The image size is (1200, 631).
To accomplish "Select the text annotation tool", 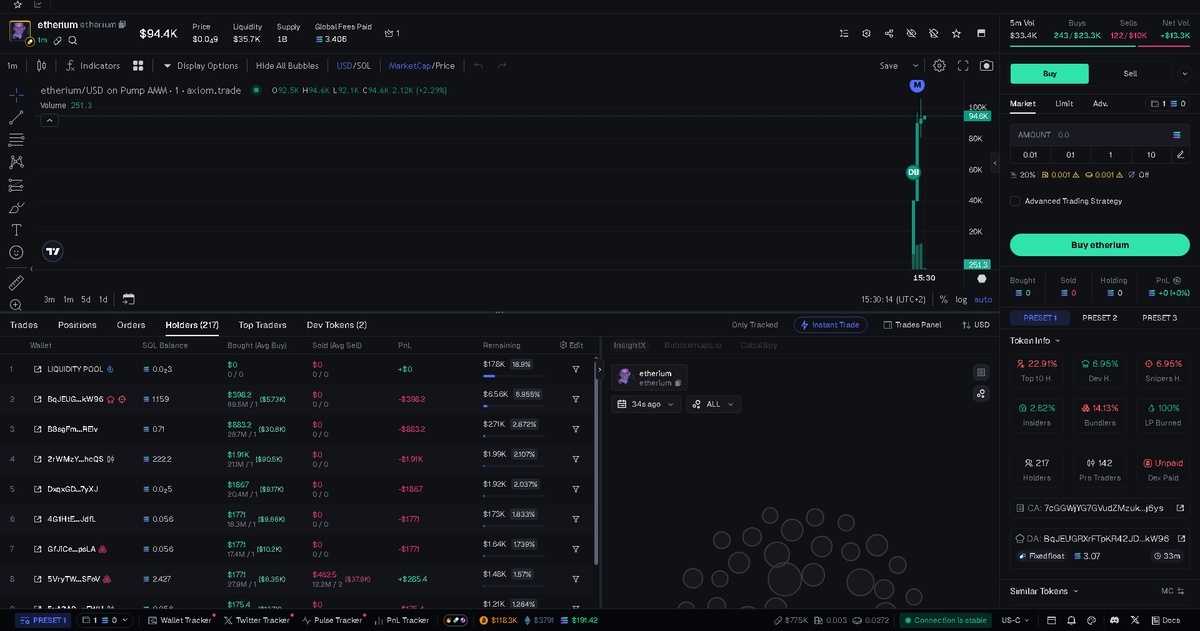I will click(16, 230).
